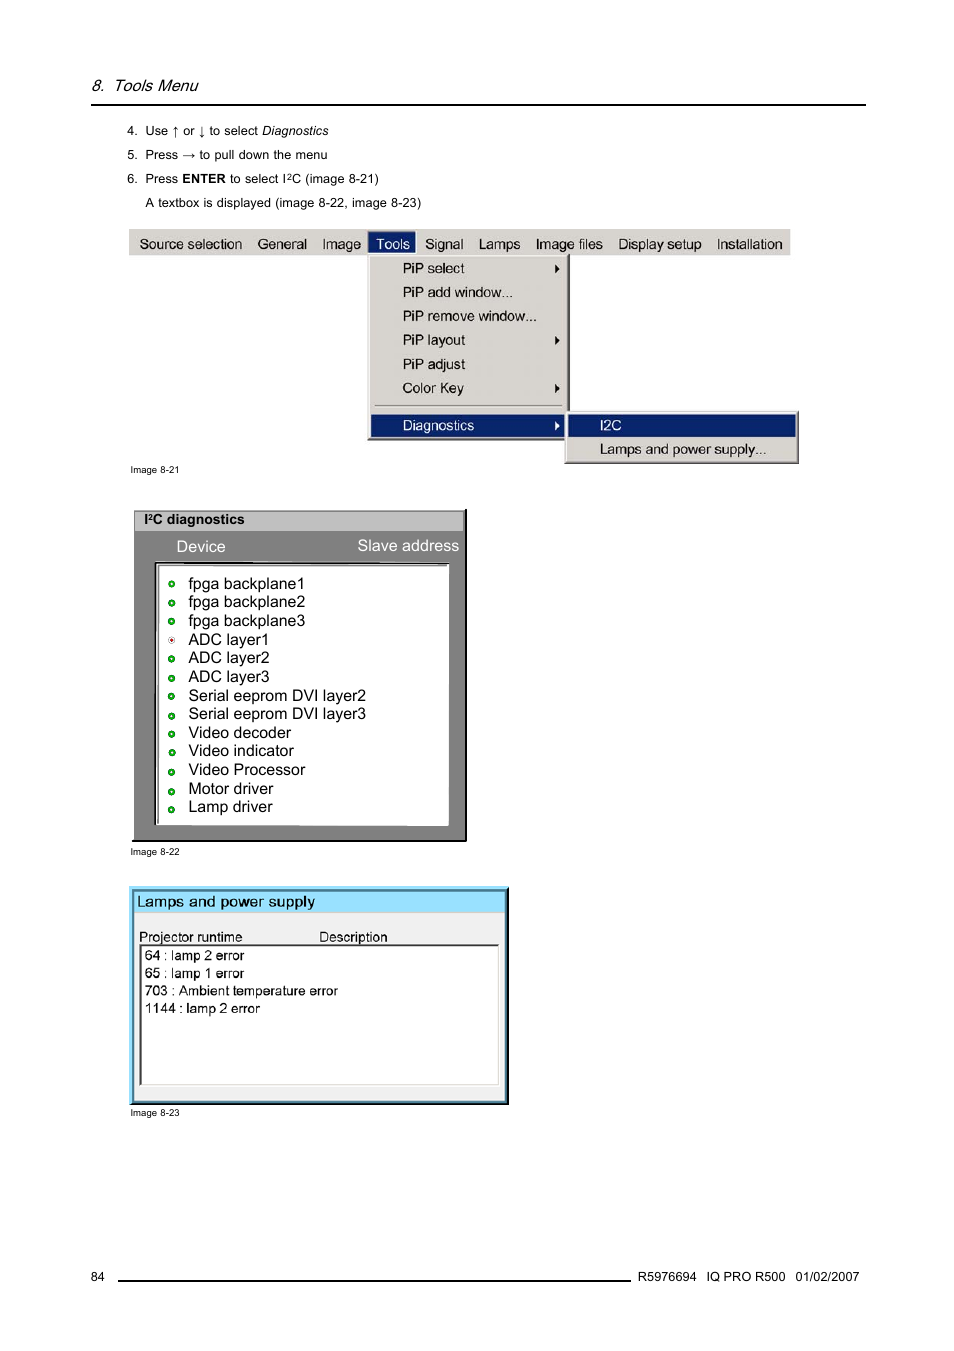Click red status icon beside ADC layer1
The image size is (954, 1351).
171,640
